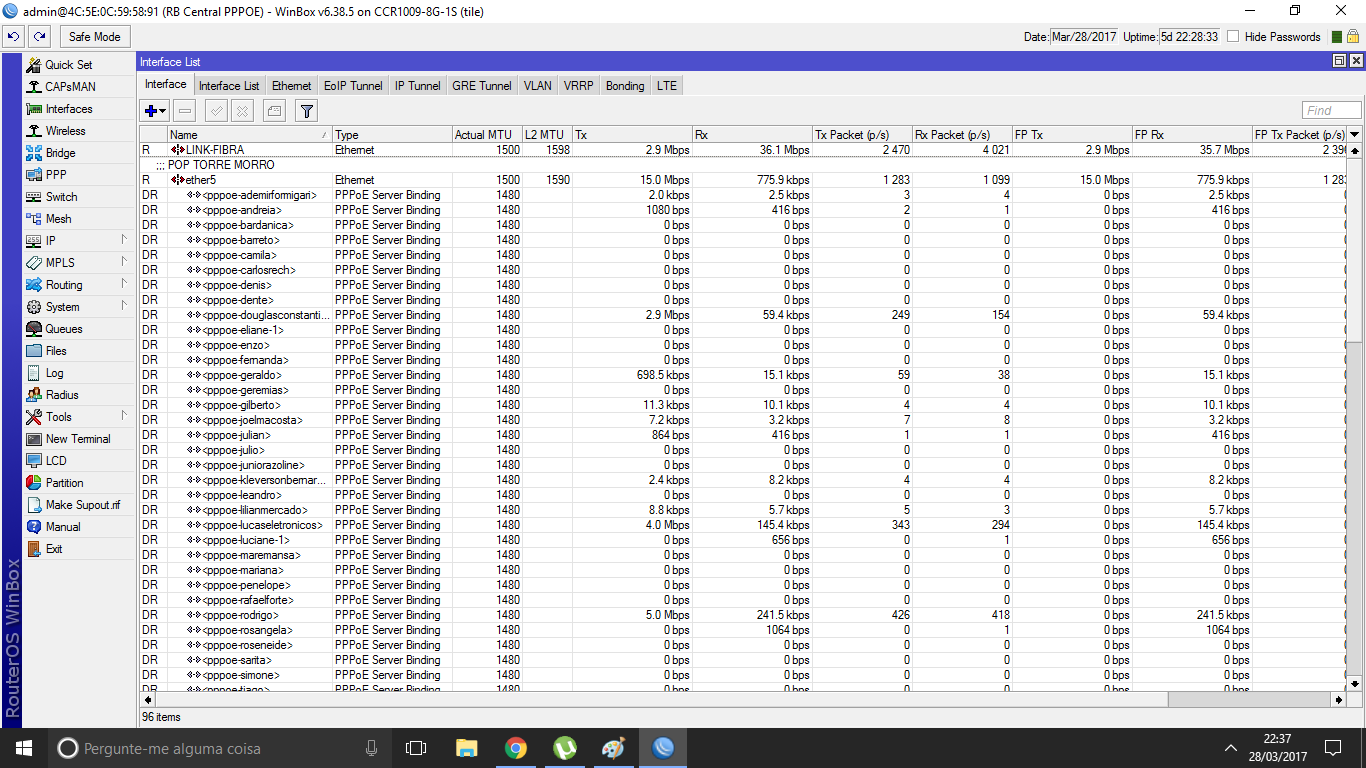Click the Disable (X) toolbar button
This screenshot has width=1366, height=768.
pos(242,111)
